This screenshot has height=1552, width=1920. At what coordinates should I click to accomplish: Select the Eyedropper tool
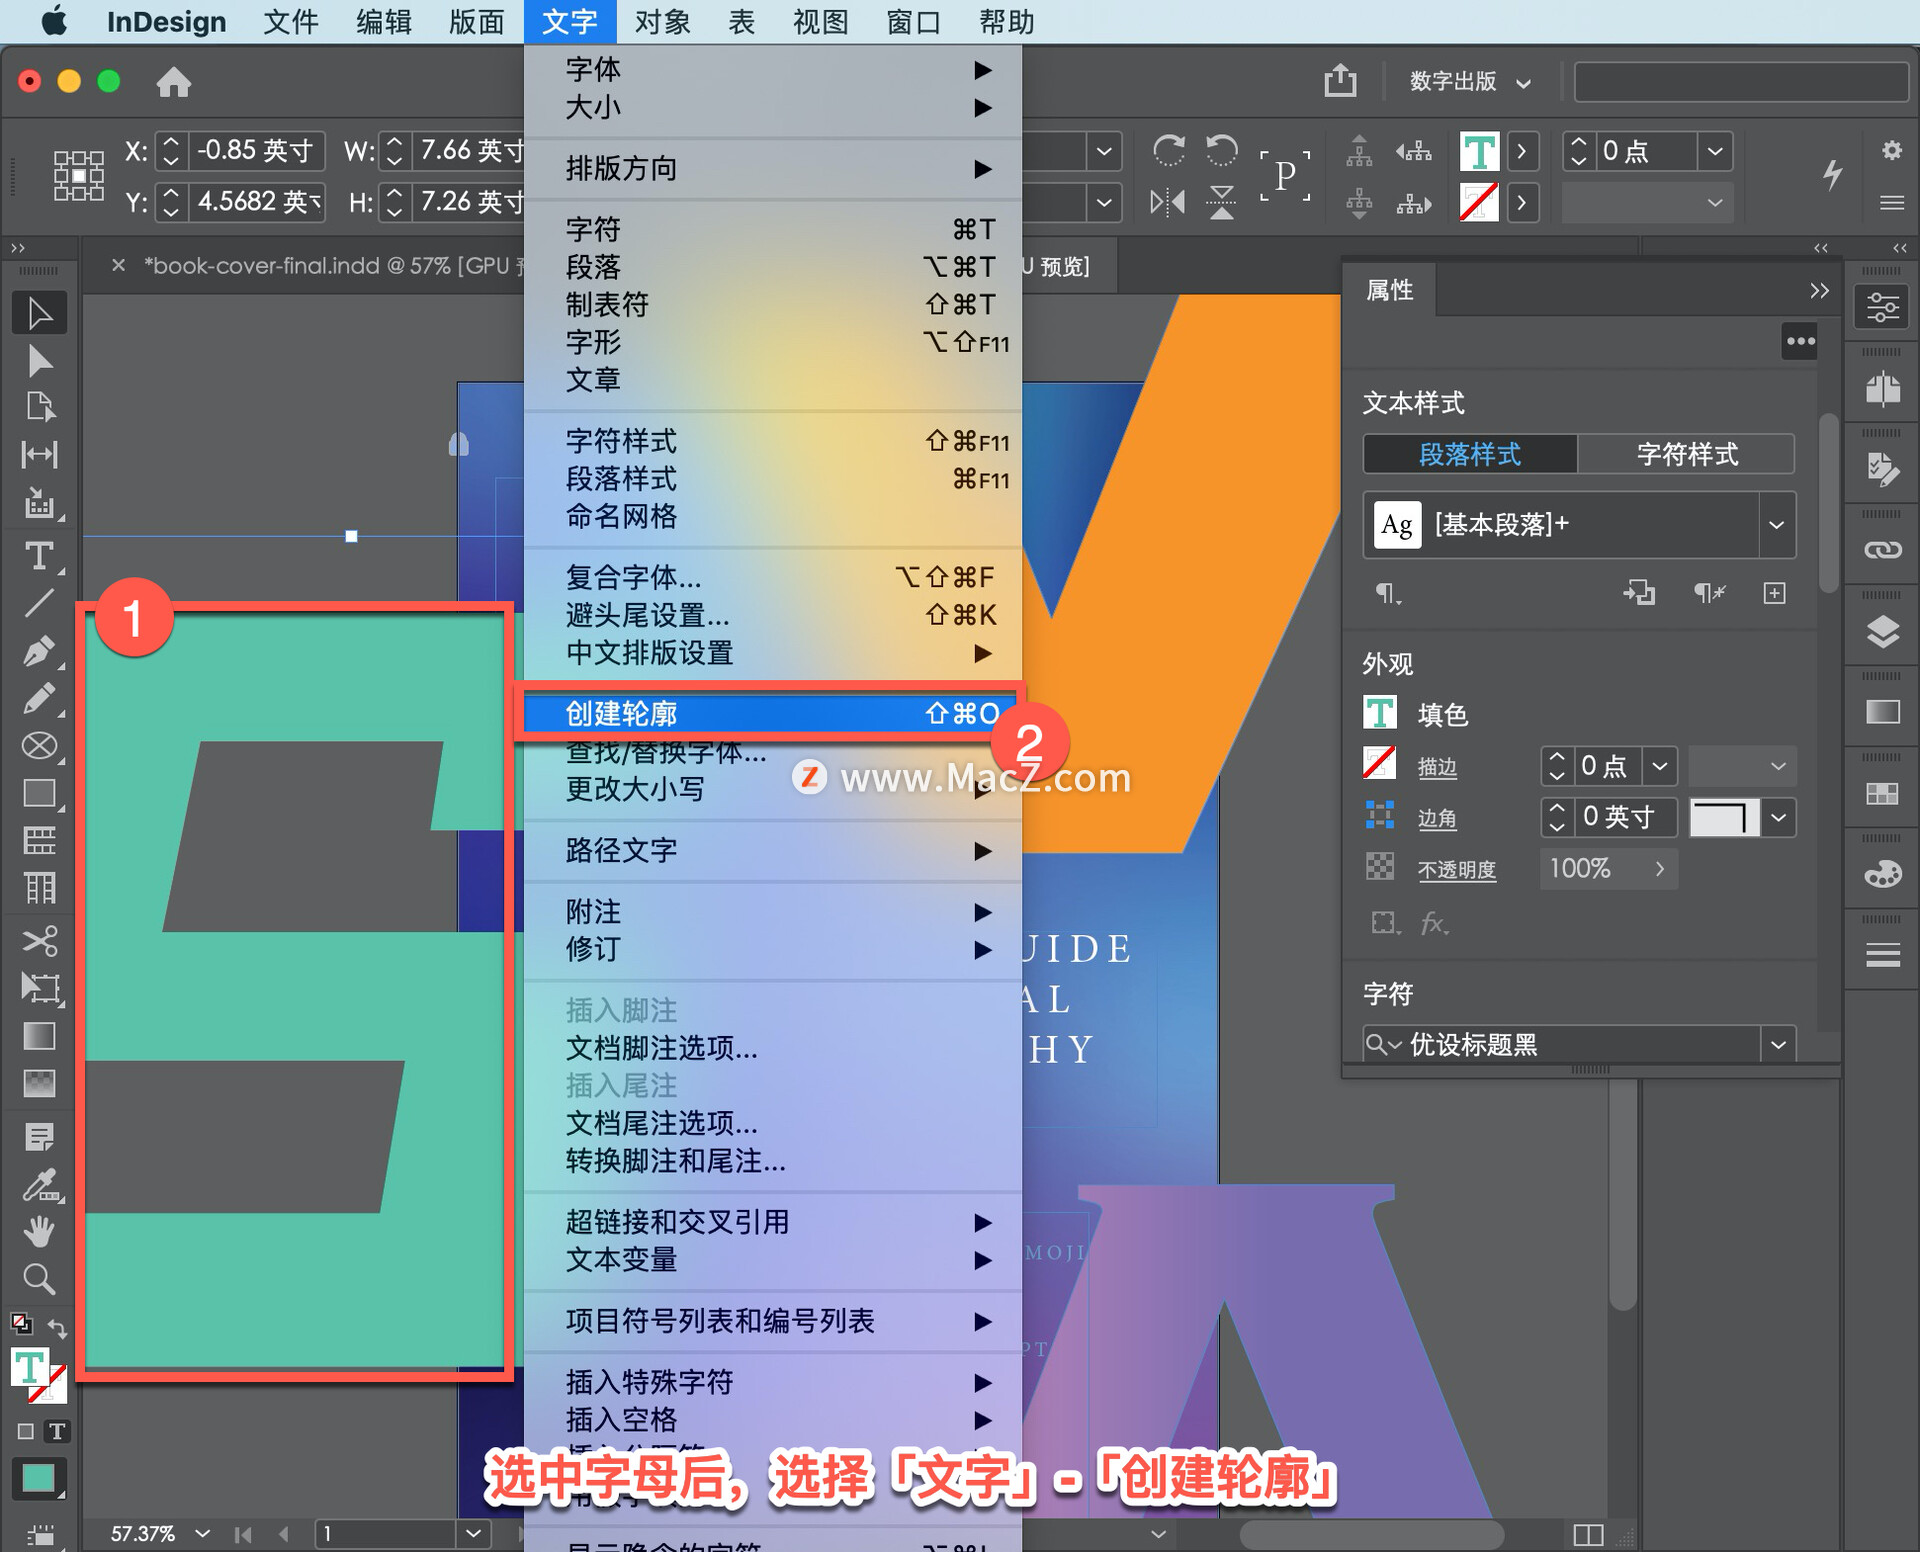(x=39, y=1185)
